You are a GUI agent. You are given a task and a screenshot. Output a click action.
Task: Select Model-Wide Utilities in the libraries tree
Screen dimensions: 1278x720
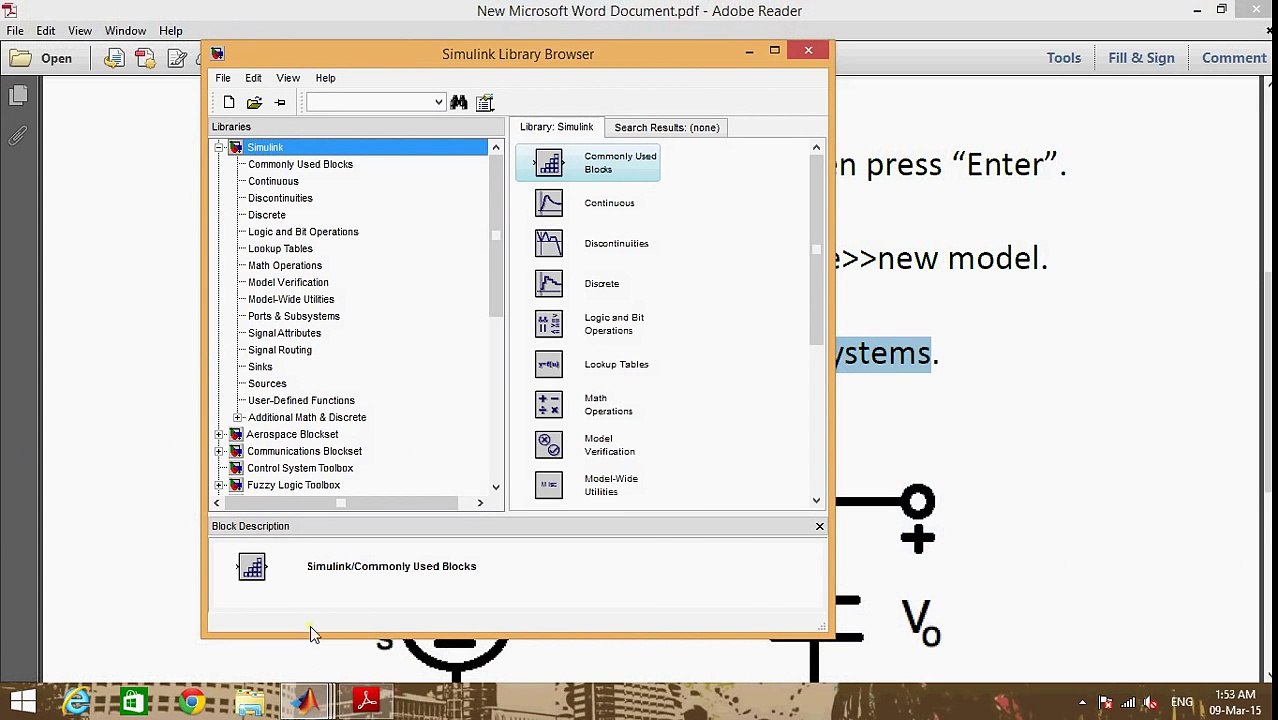pos(291,299)
